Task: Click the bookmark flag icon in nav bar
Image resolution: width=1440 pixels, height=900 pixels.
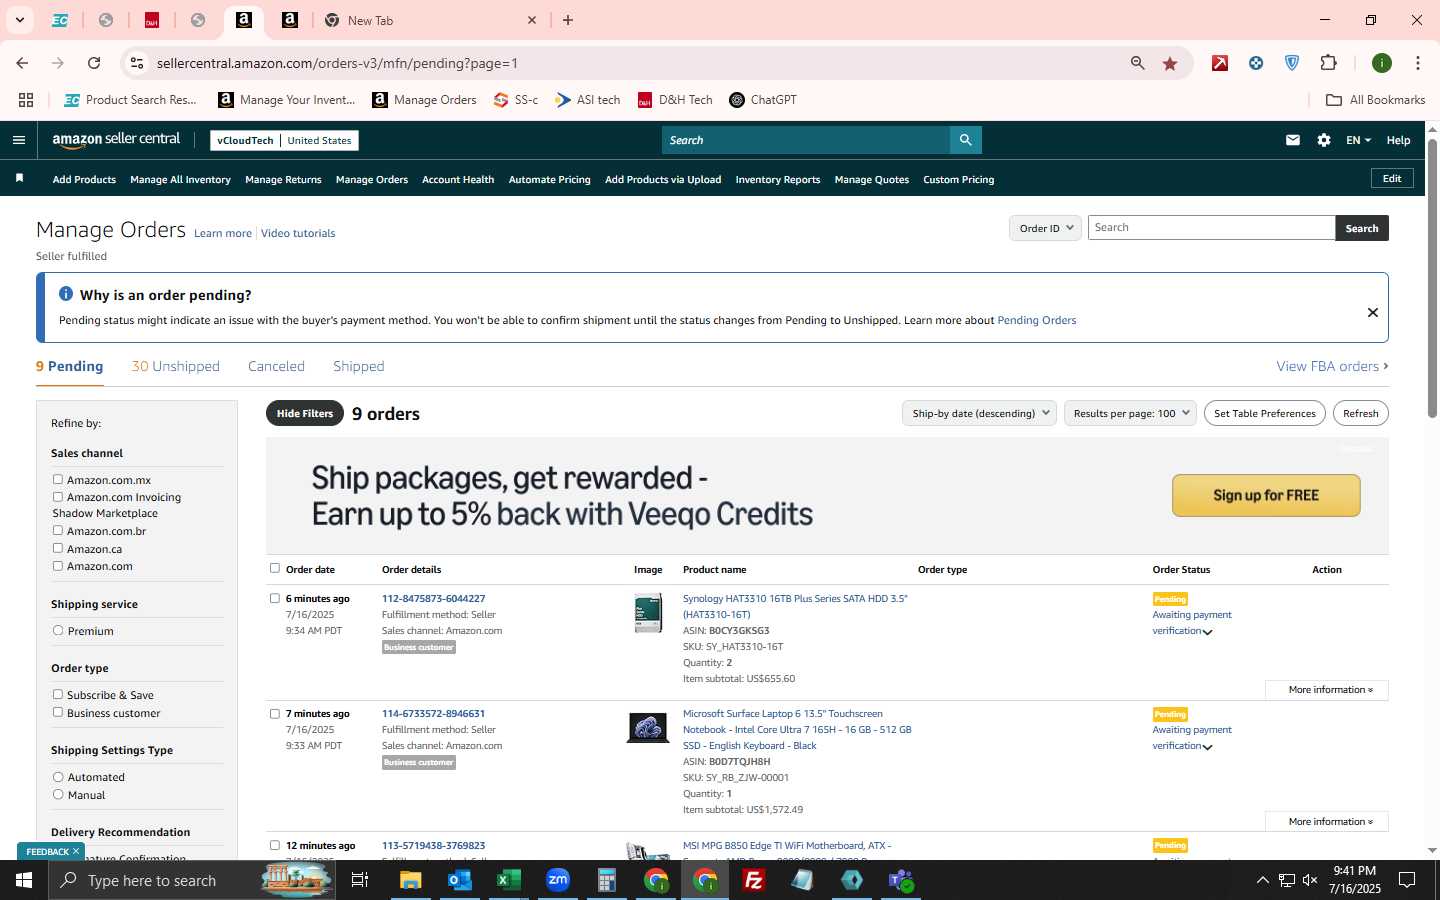Action: pos(19,179)
